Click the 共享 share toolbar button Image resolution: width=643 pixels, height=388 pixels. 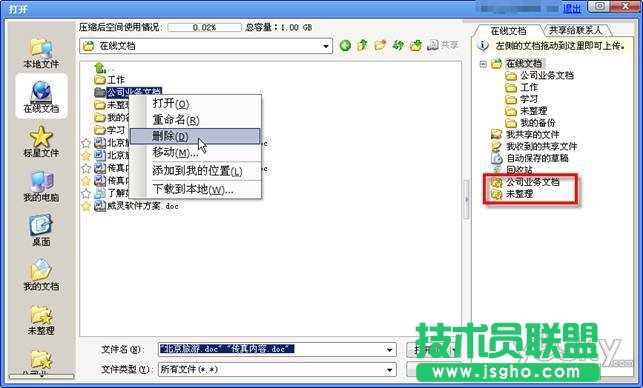[x=443, y=46]
